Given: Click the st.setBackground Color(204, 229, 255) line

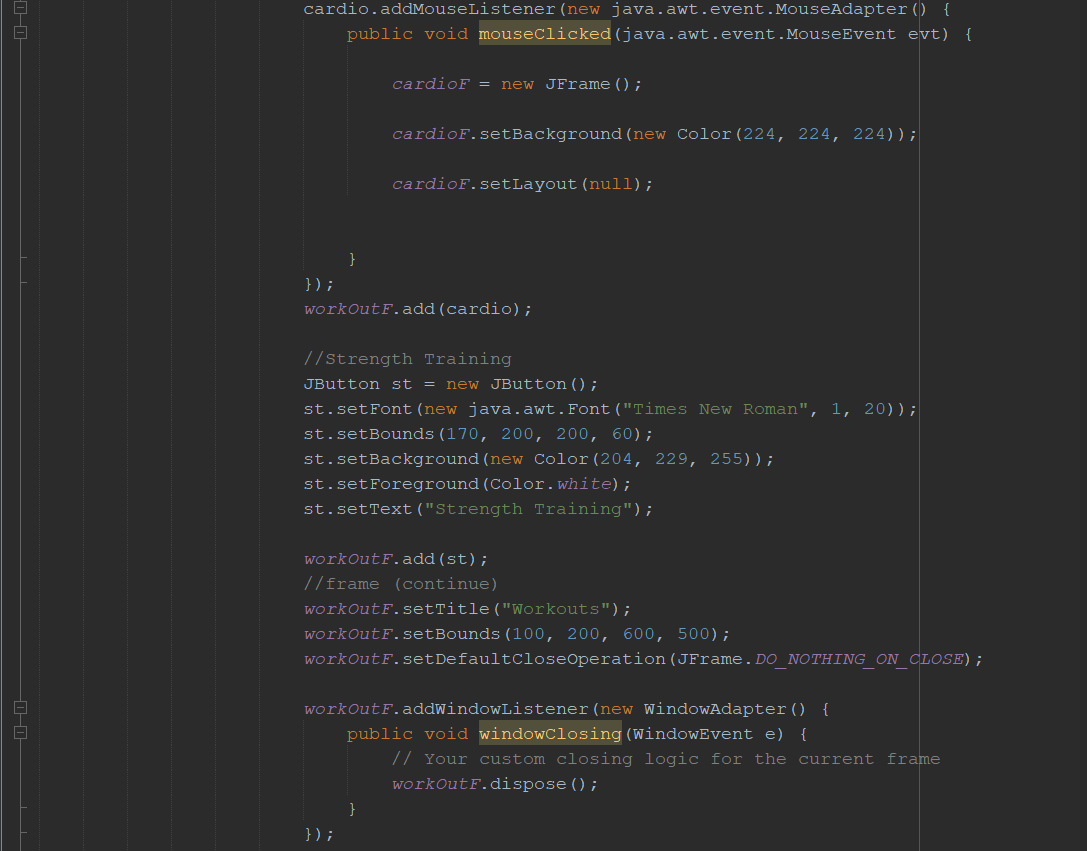Looking at the screenshot, I should [x=539, y=459].
